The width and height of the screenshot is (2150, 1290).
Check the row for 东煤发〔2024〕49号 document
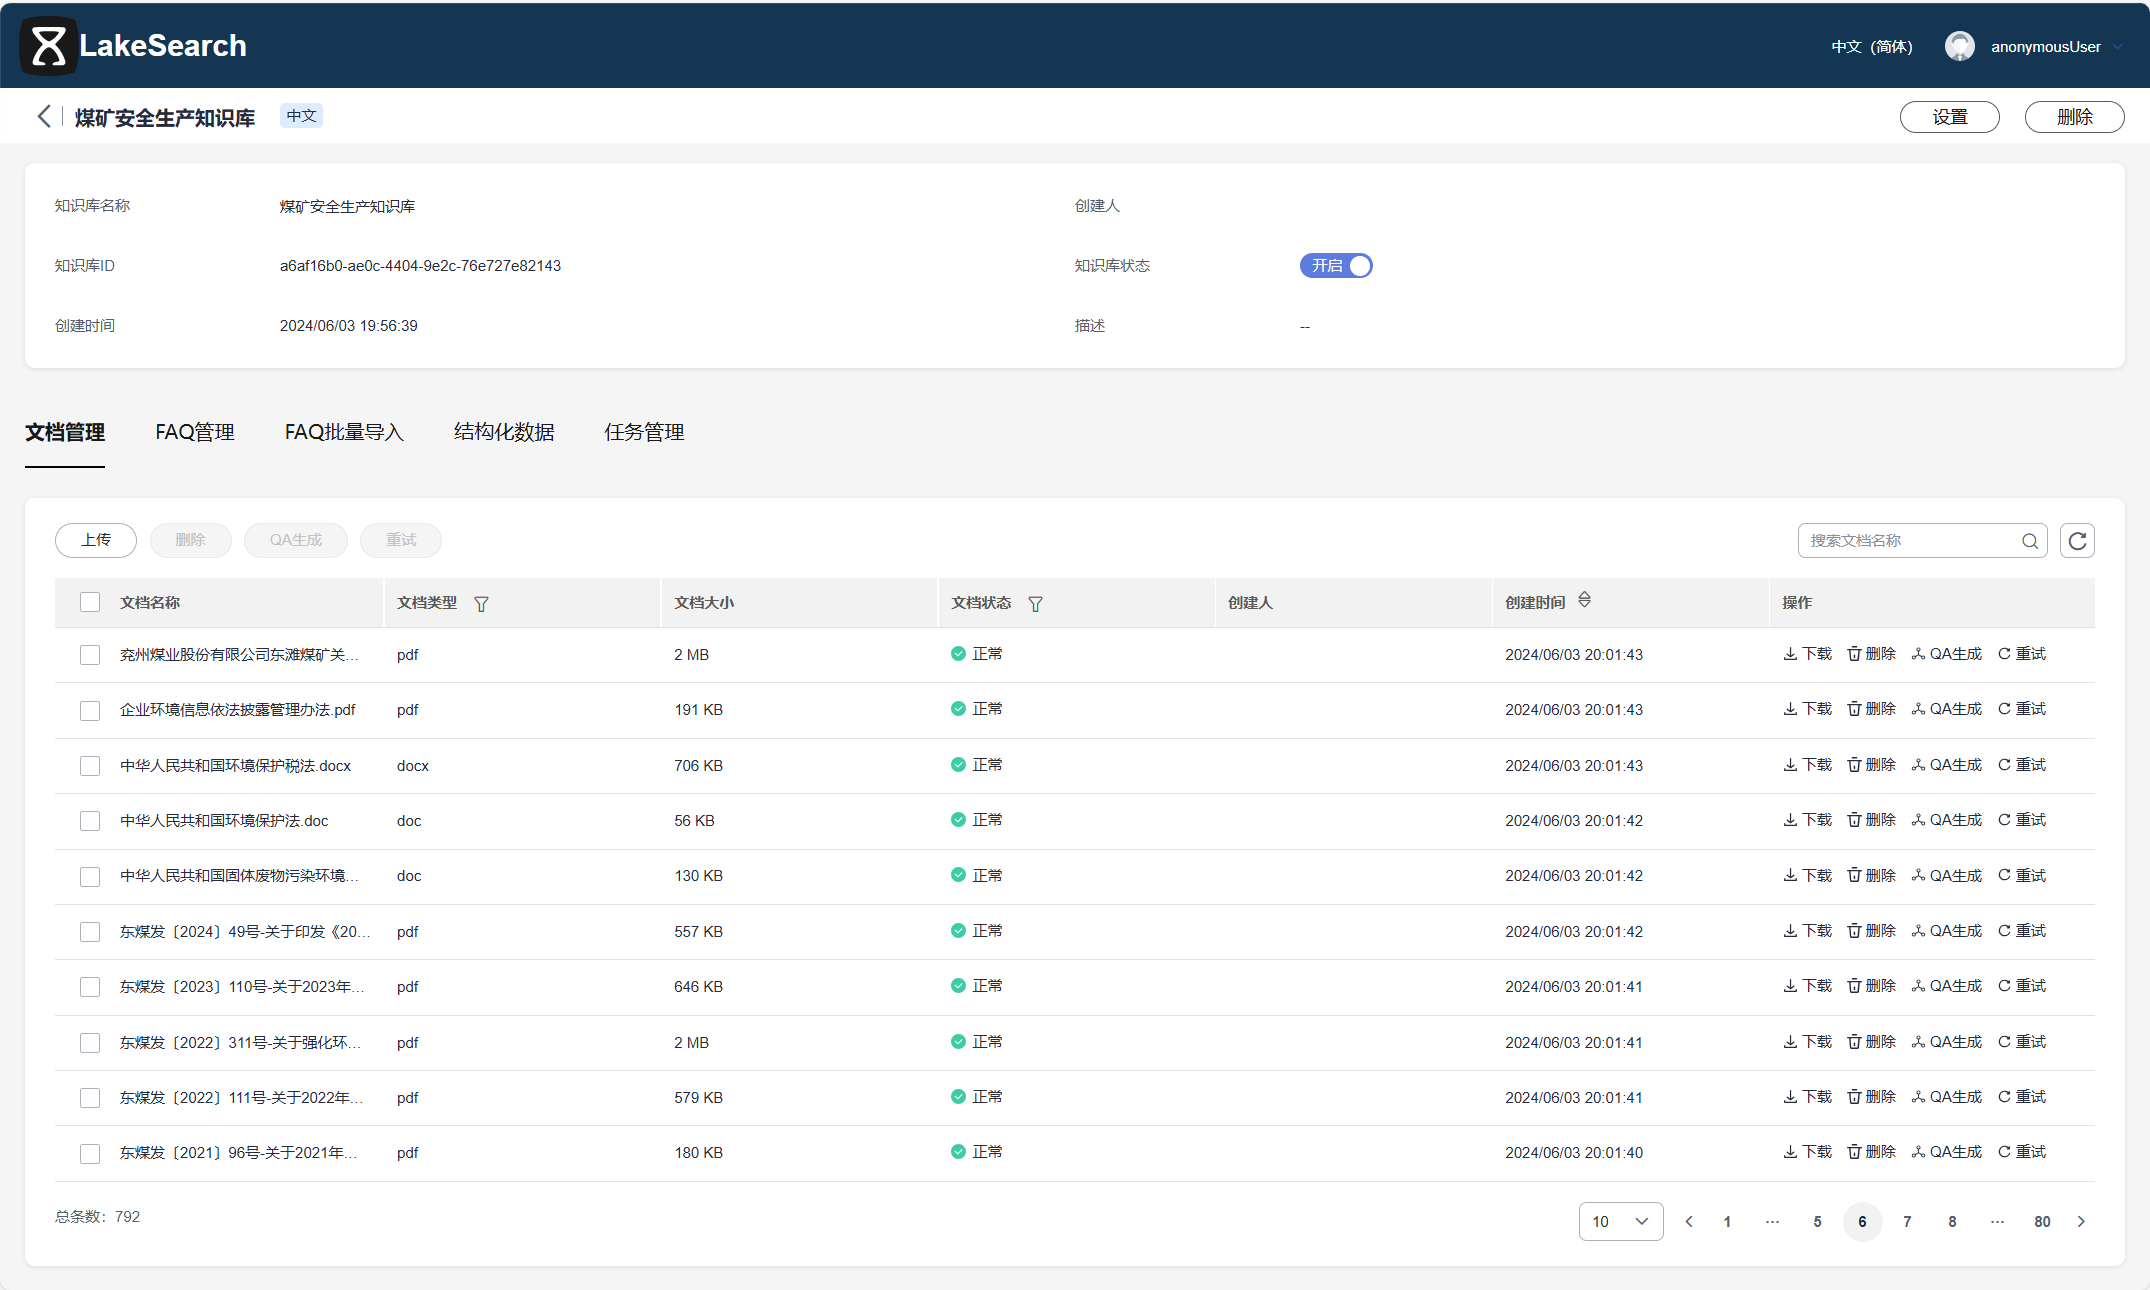pyautogui.click(x=89, y=931)
